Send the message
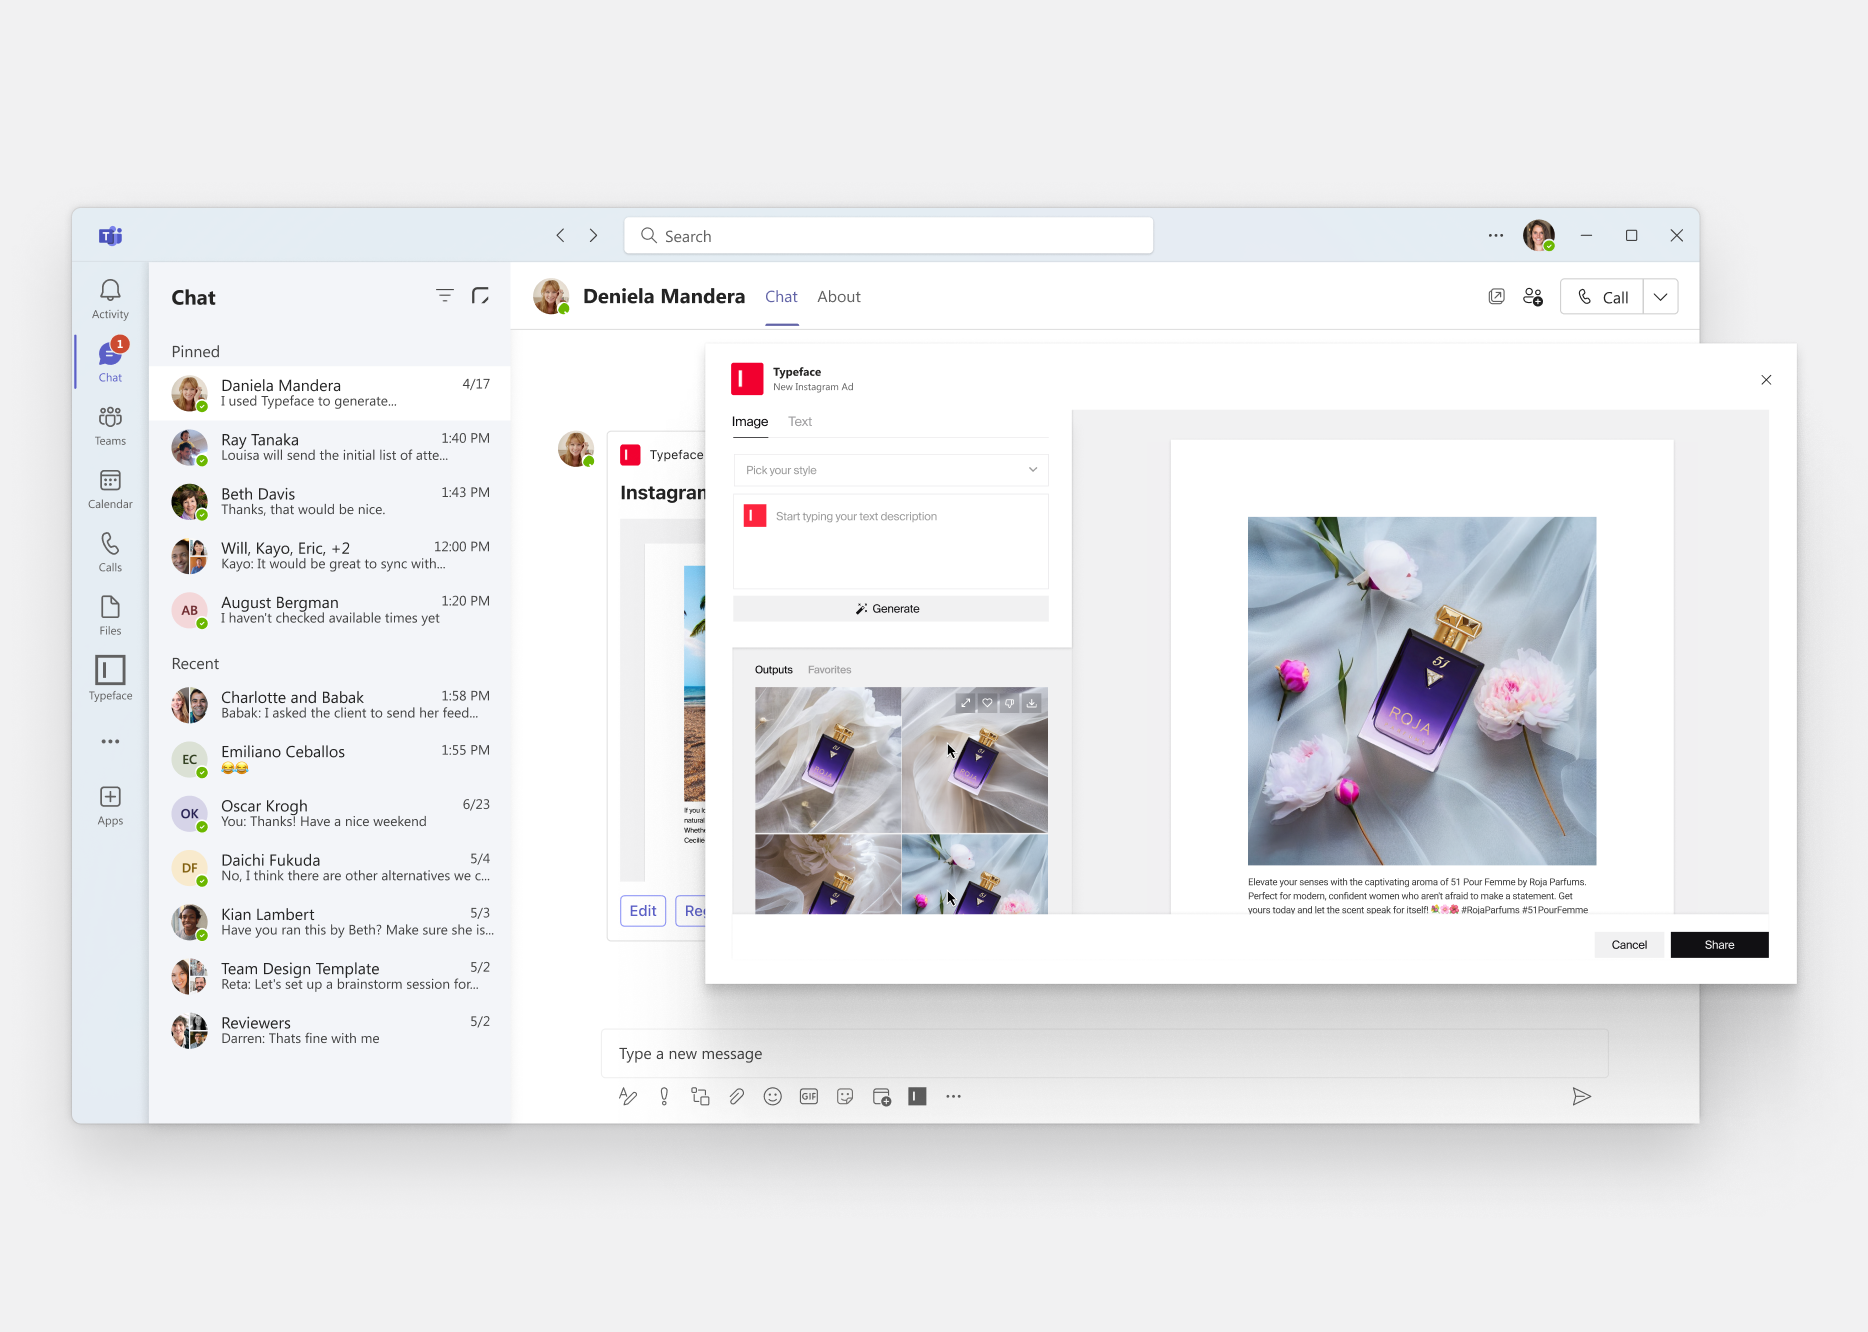 click(x=1581, y=1097)
